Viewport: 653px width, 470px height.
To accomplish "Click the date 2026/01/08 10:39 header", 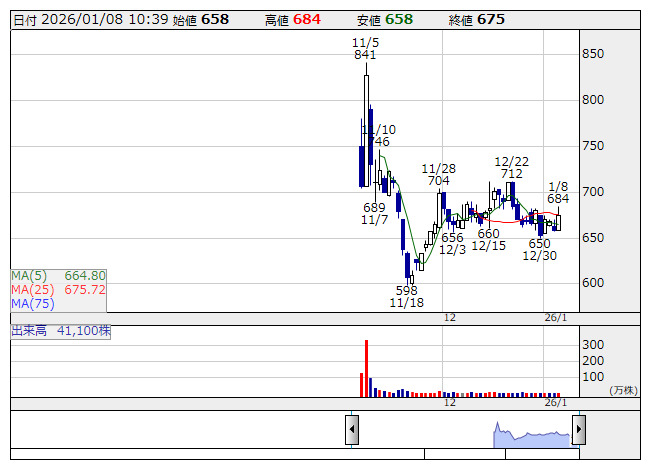I will tap(91, 20).
